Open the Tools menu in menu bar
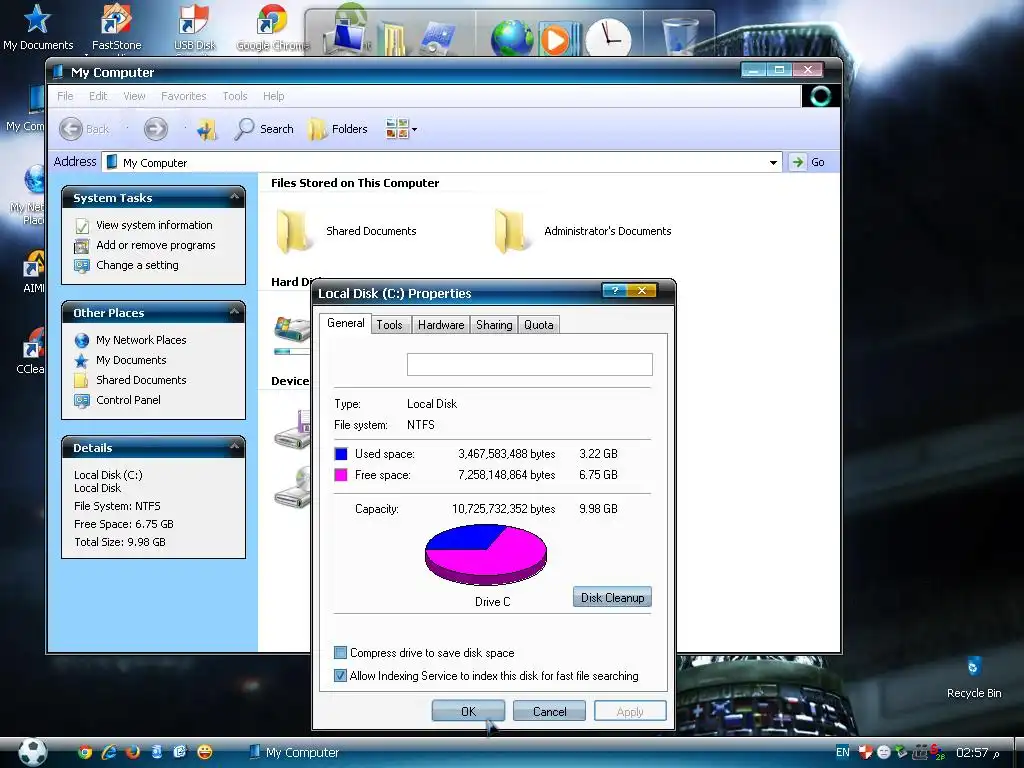The width and height of the screenshot is (1024, 768). pyautogui.click(x=235, y=96)
